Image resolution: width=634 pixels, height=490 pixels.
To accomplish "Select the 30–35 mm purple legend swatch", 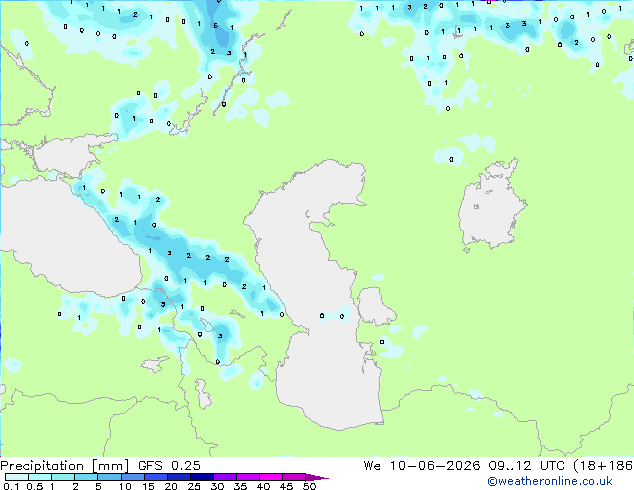I will (224, 477).
